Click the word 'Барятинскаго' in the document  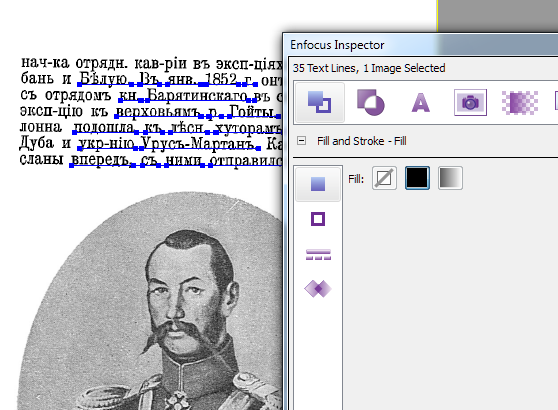coord(197,96)
